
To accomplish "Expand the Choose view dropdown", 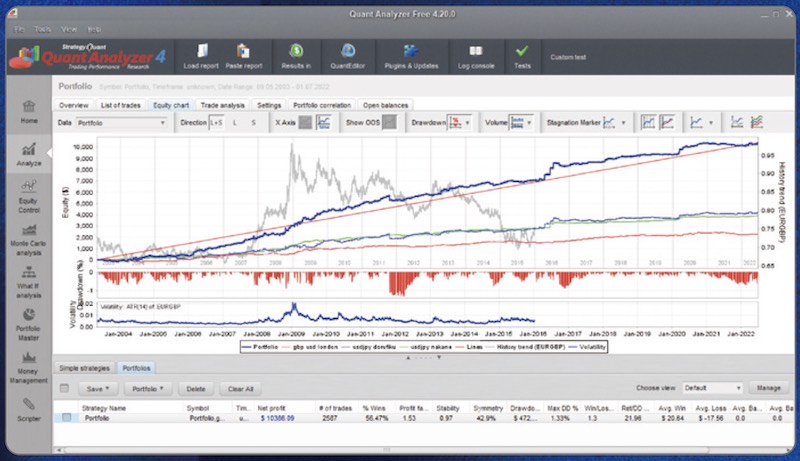I will coord(712,388).
